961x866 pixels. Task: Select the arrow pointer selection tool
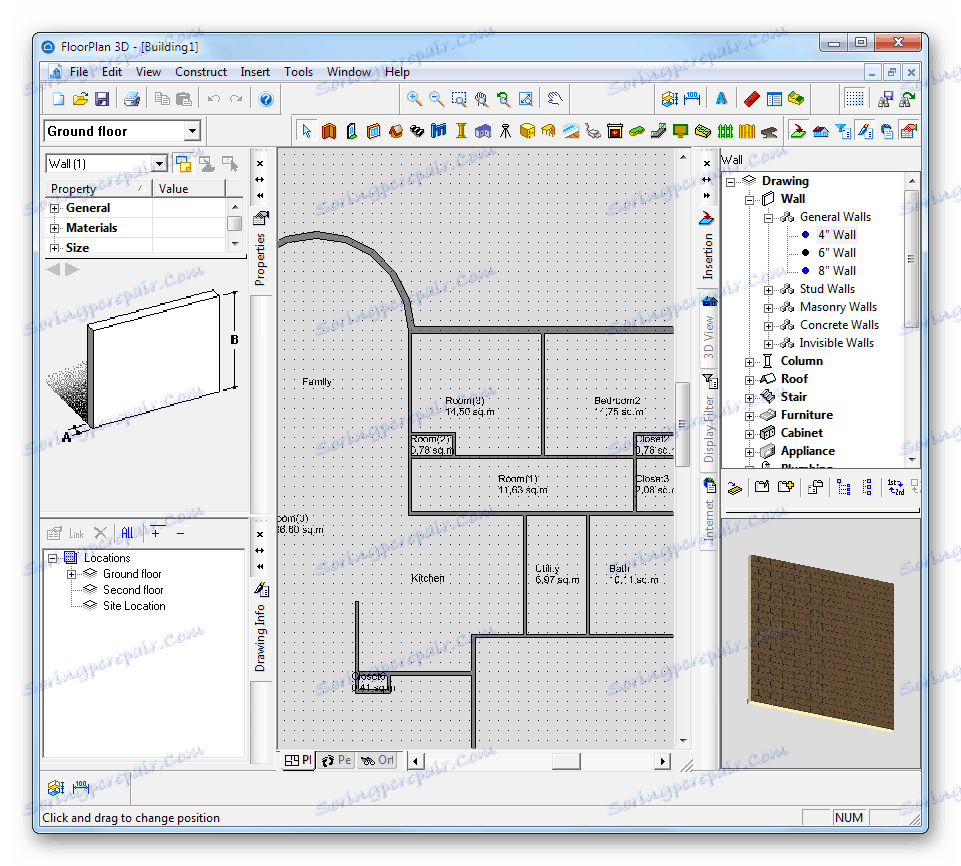(307, 131)
